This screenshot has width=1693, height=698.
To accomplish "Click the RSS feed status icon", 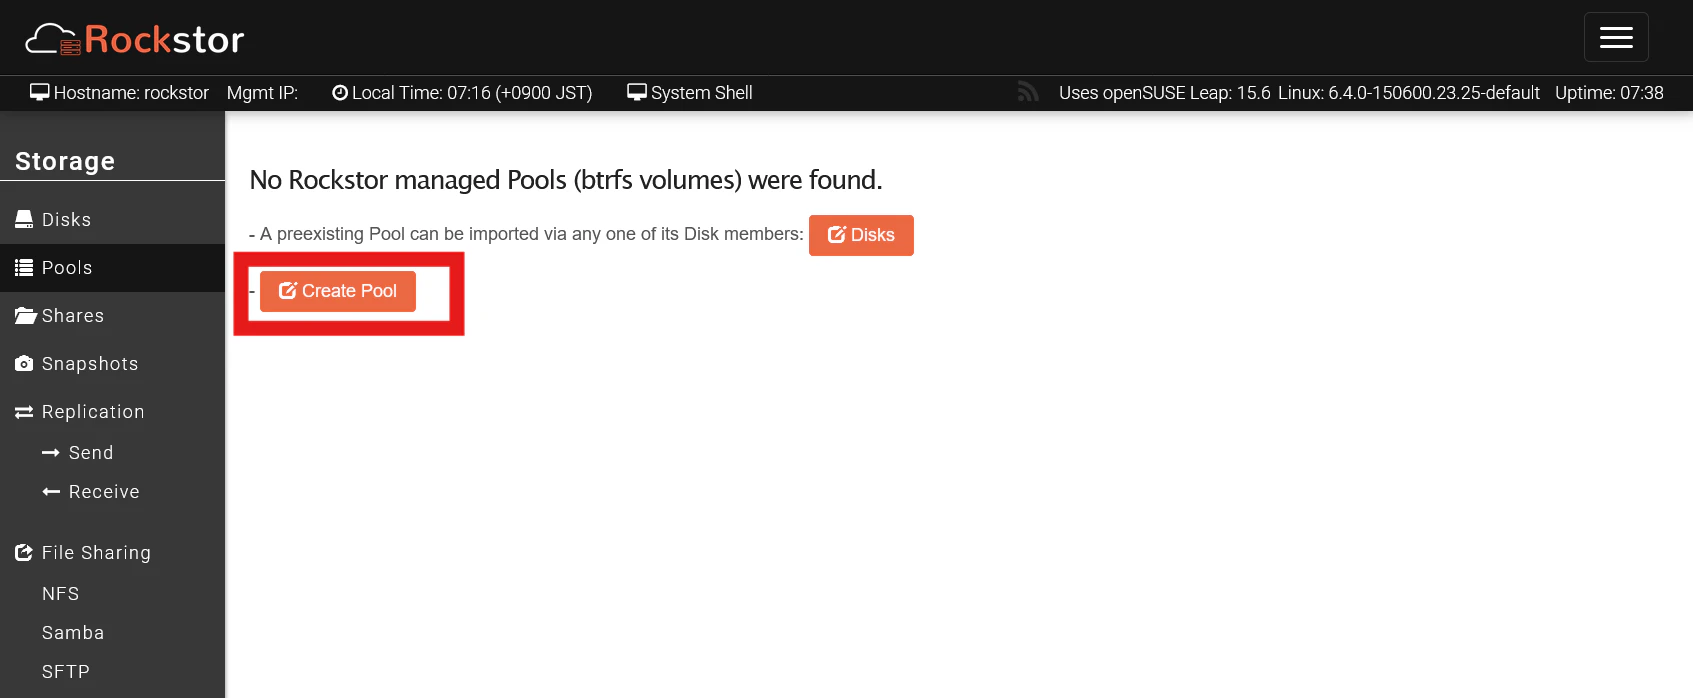I will click(1028, 92).
